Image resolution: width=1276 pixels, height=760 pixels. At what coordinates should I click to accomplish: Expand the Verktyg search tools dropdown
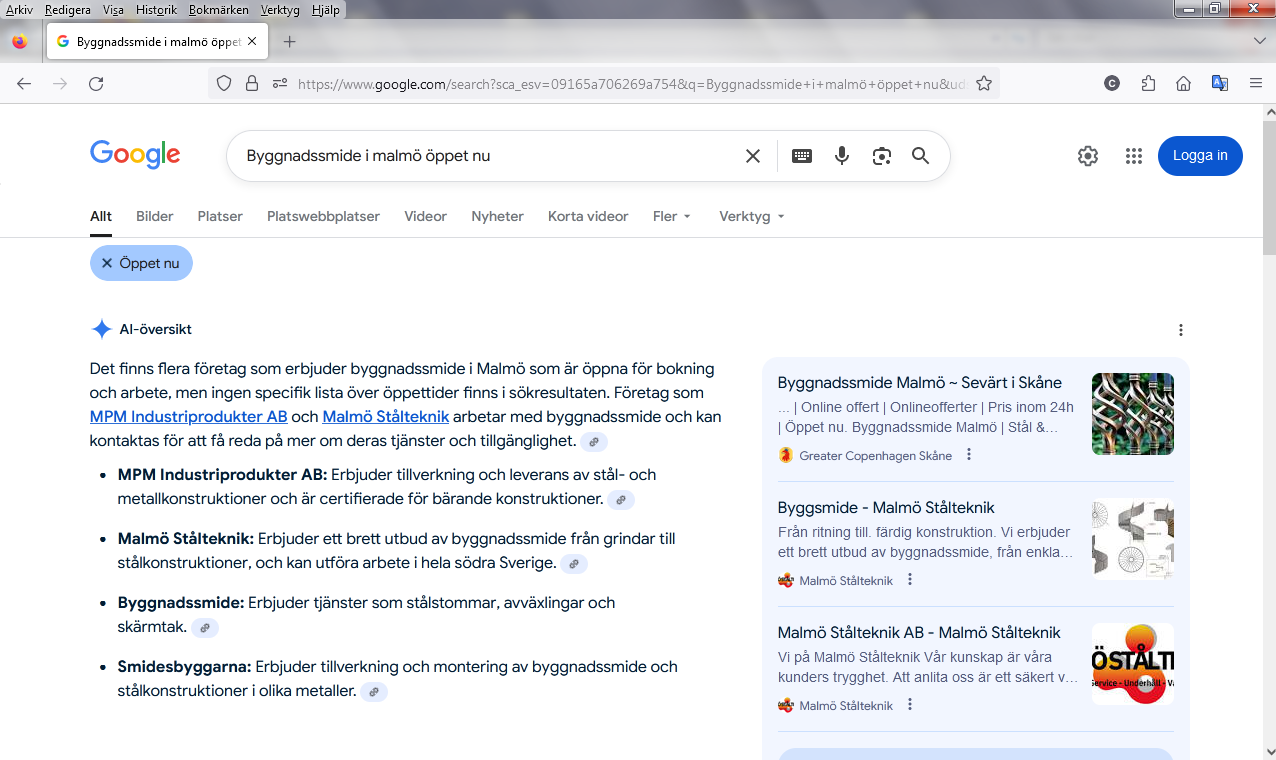(x=751, y=216)
